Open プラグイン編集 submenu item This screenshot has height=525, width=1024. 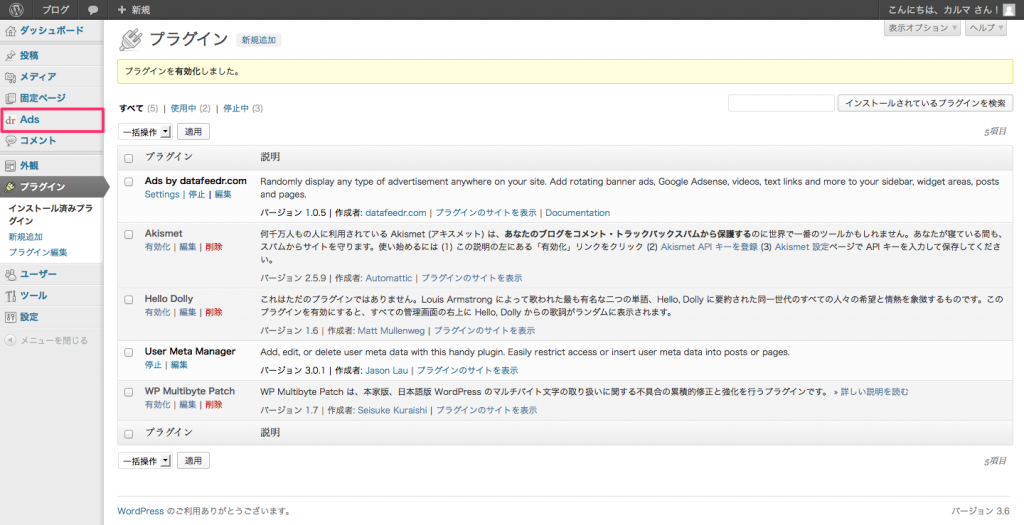click(x=38, y=253)
